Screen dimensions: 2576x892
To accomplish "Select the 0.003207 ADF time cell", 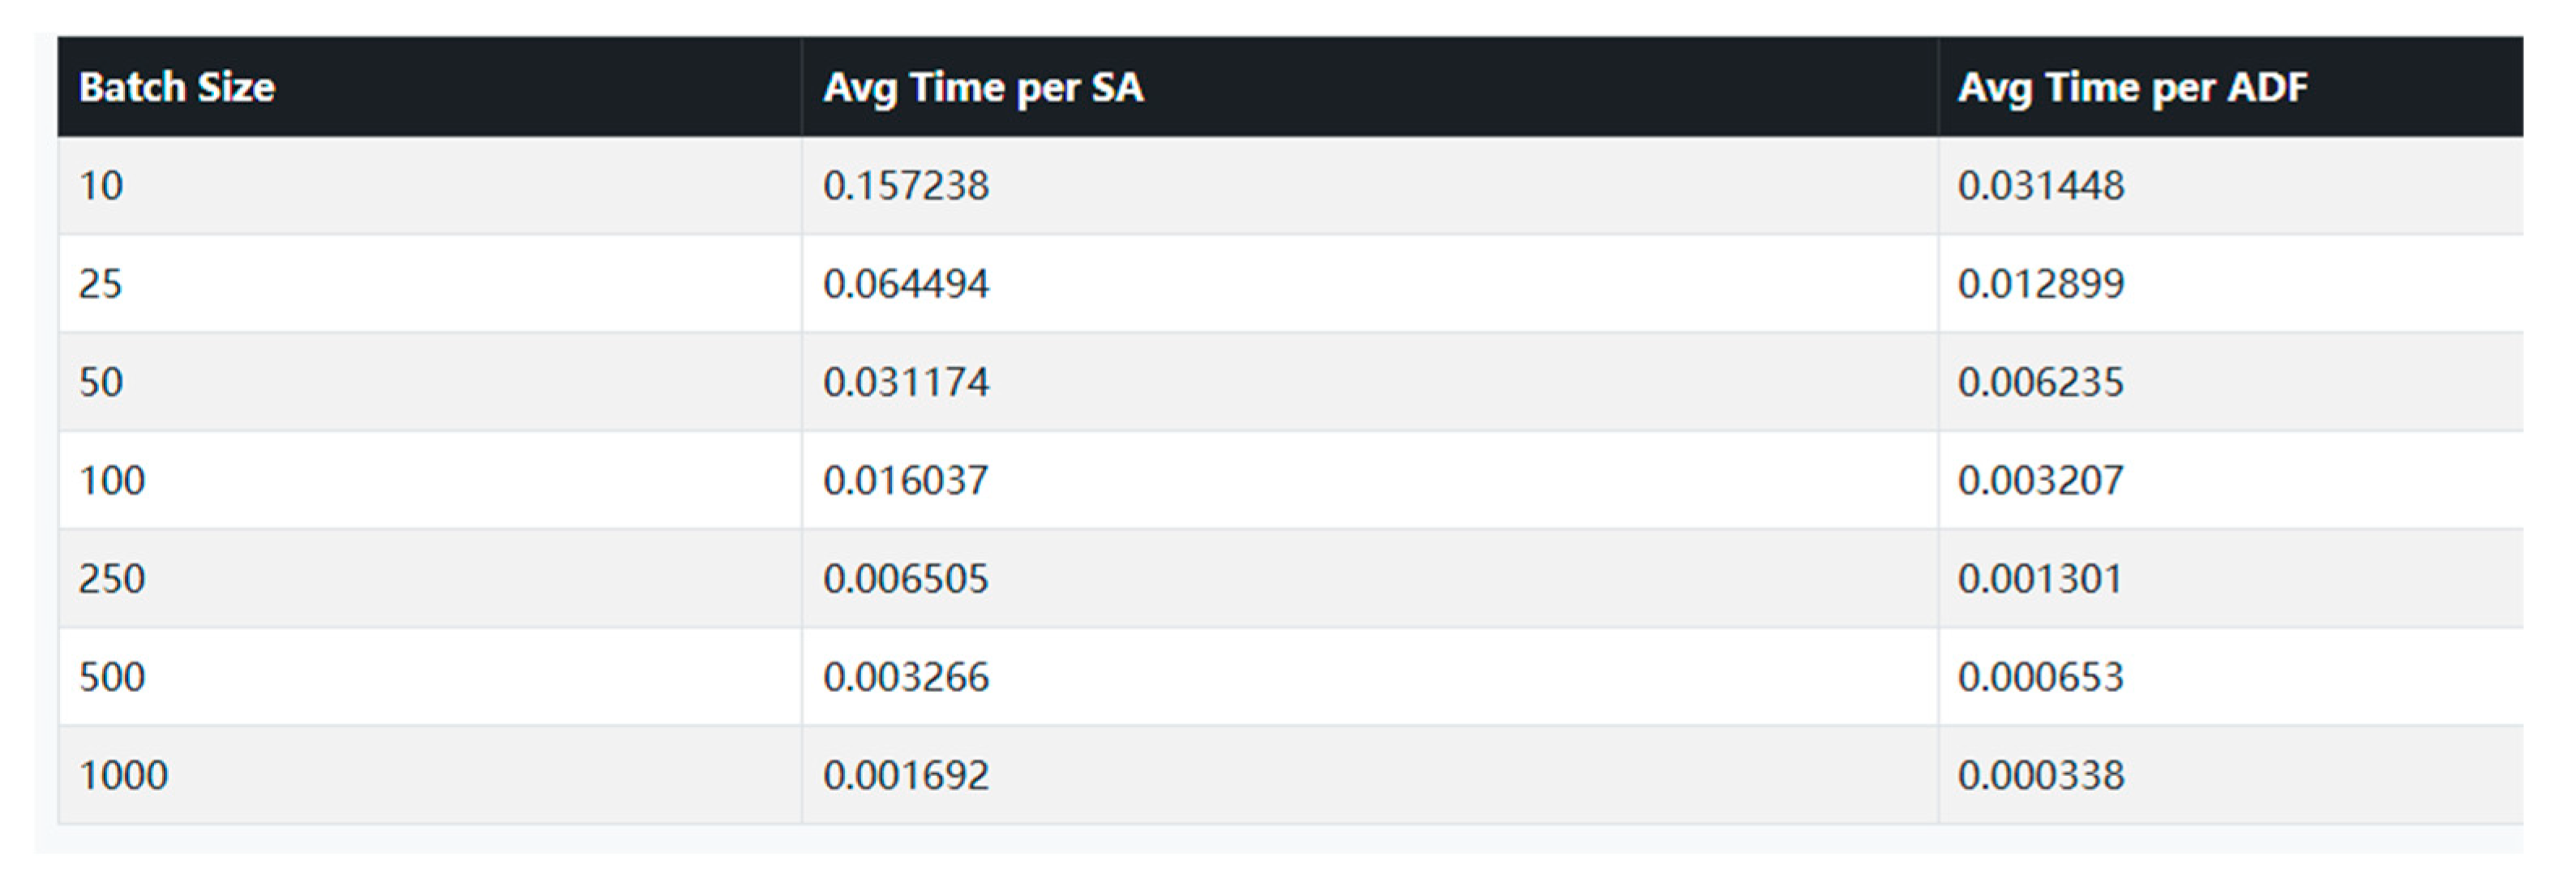I will click(2041, 481).
